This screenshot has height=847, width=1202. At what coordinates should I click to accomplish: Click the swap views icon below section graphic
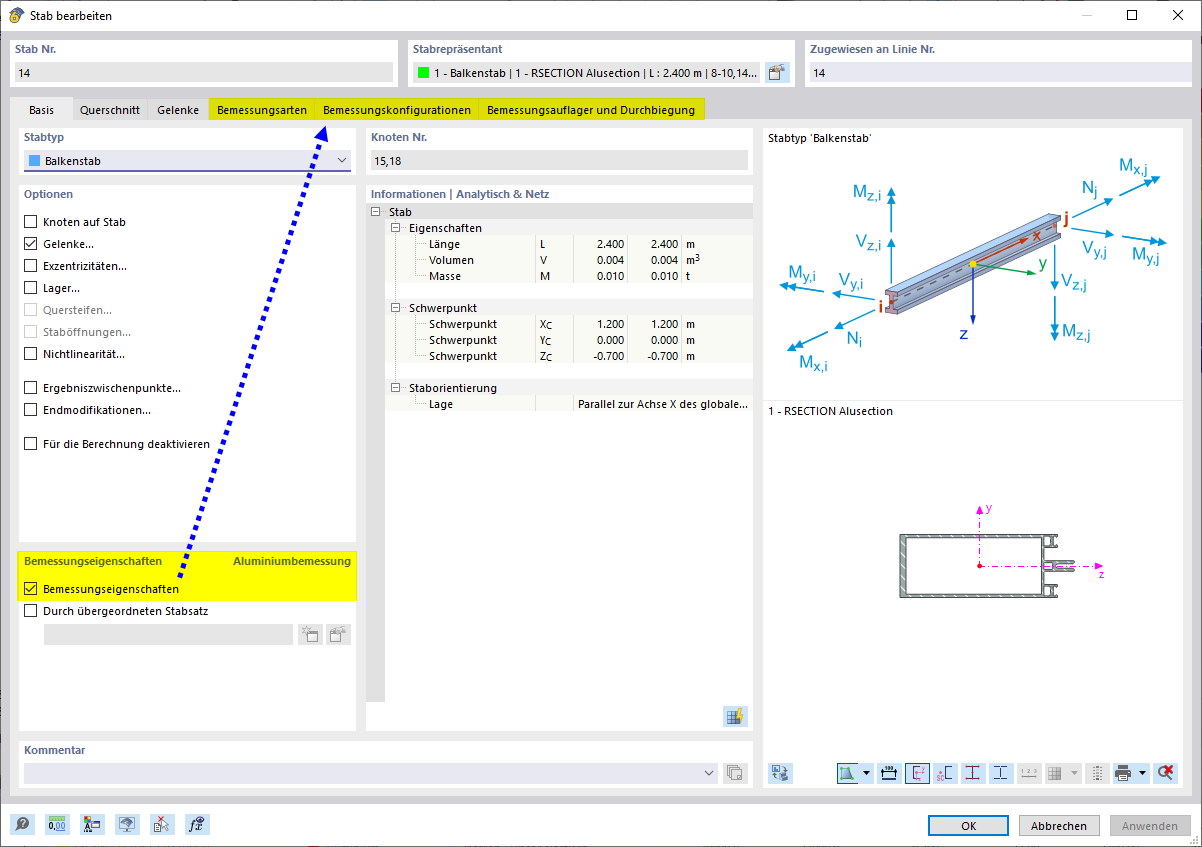pos(780,772)
